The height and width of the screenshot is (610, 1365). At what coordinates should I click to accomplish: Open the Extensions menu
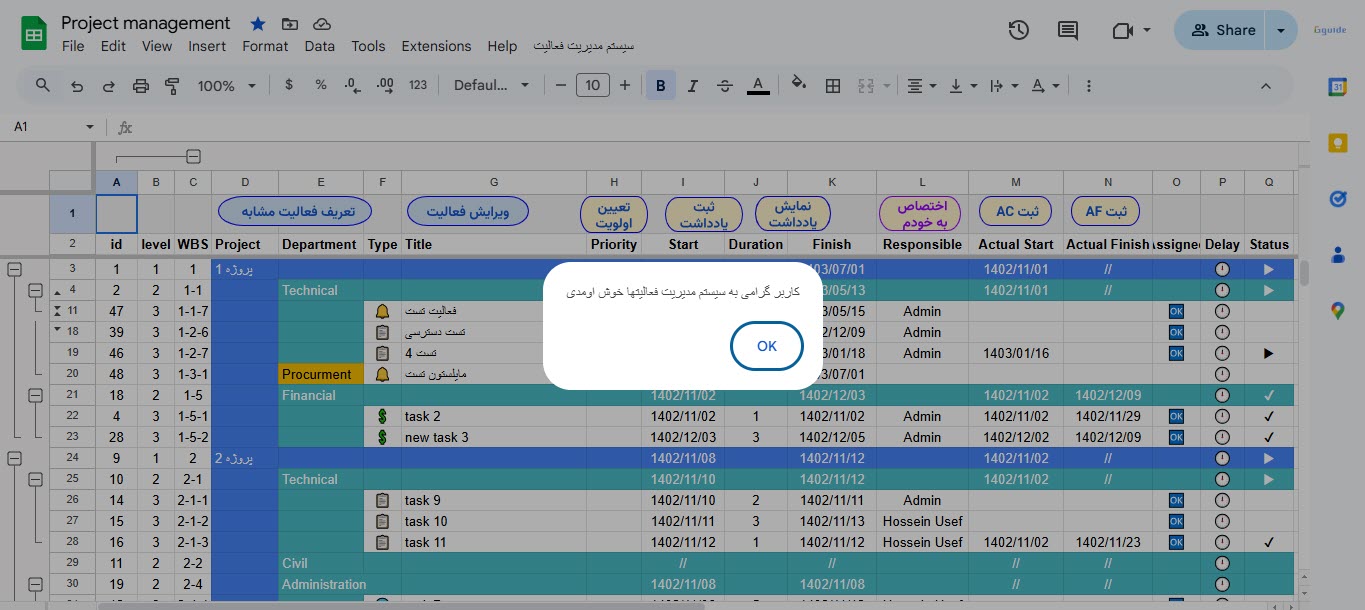436,46
